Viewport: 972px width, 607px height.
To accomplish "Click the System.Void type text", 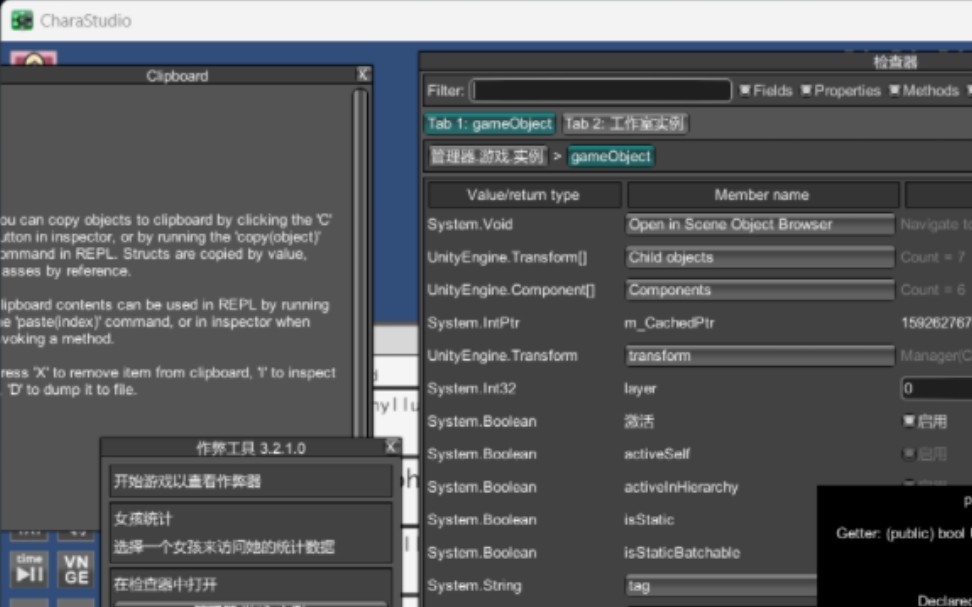I will [x=470, y=224].
